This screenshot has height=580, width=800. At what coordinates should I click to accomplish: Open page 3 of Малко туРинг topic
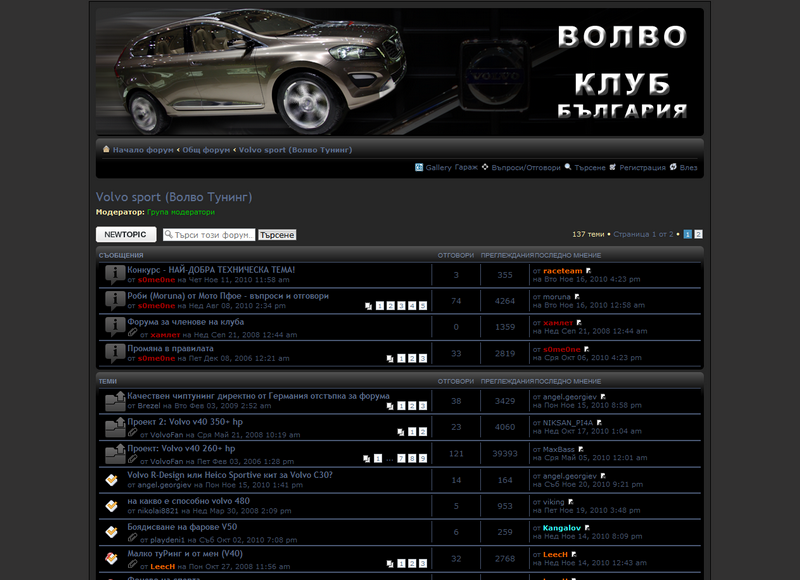coord(423,563)
